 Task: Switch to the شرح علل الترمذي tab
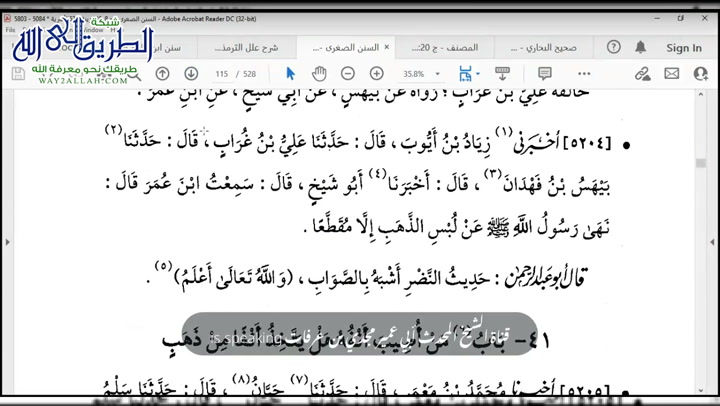tap(247, 48)
